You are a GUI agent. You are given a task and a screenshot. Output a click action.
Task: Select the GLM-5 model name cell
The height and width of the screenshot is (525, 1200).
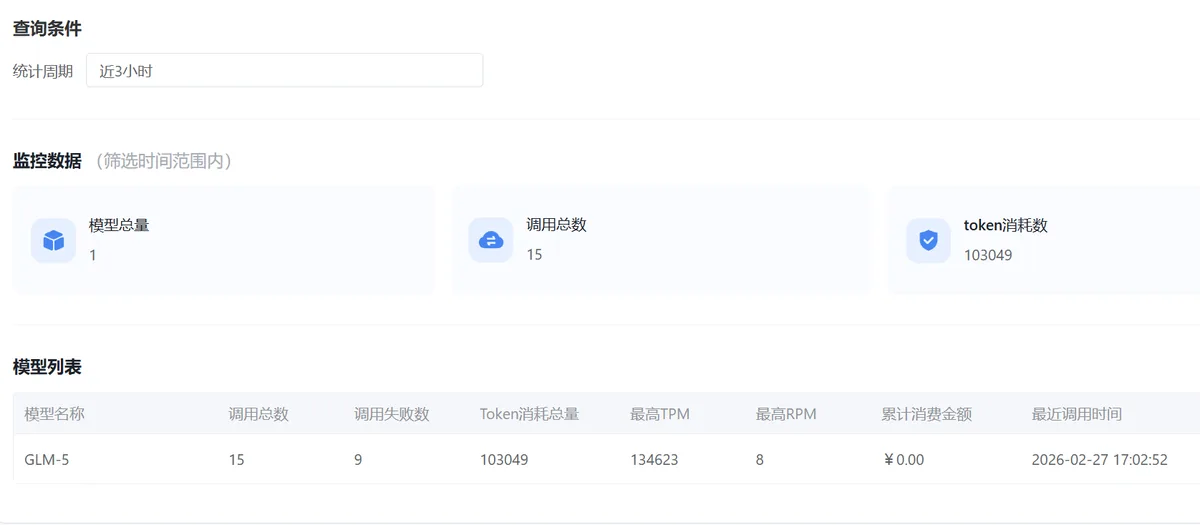(x=47, y=460)
